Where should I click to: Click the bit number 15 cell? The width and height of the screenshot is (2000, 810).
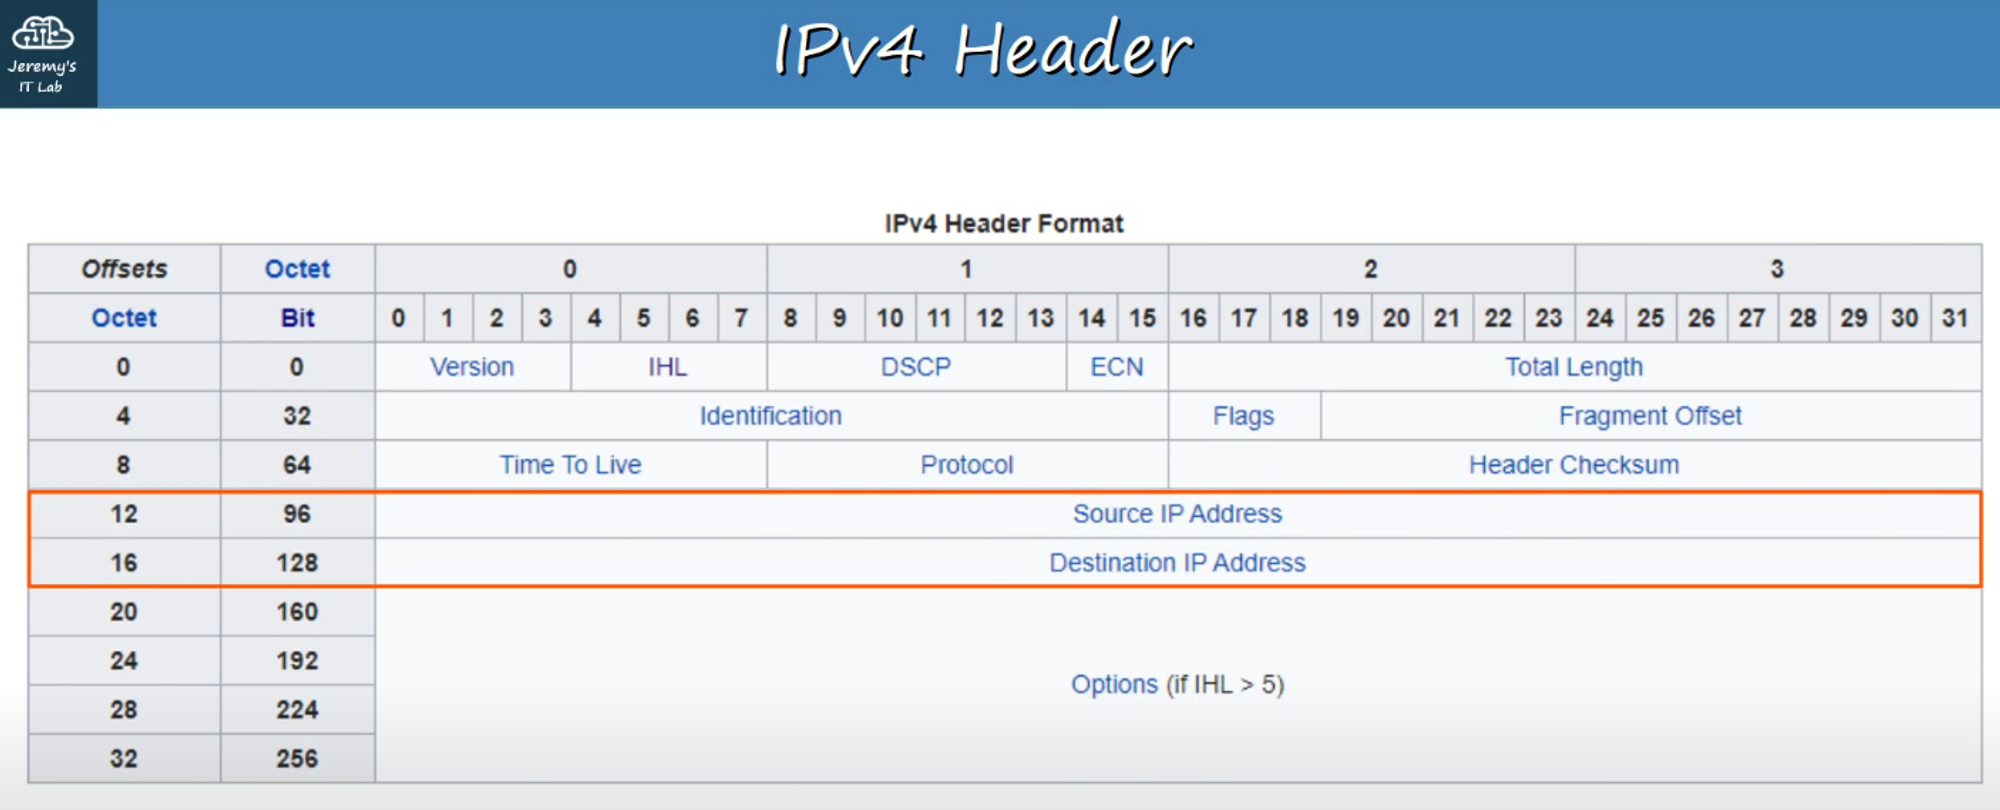click(x=1142, y=318)
